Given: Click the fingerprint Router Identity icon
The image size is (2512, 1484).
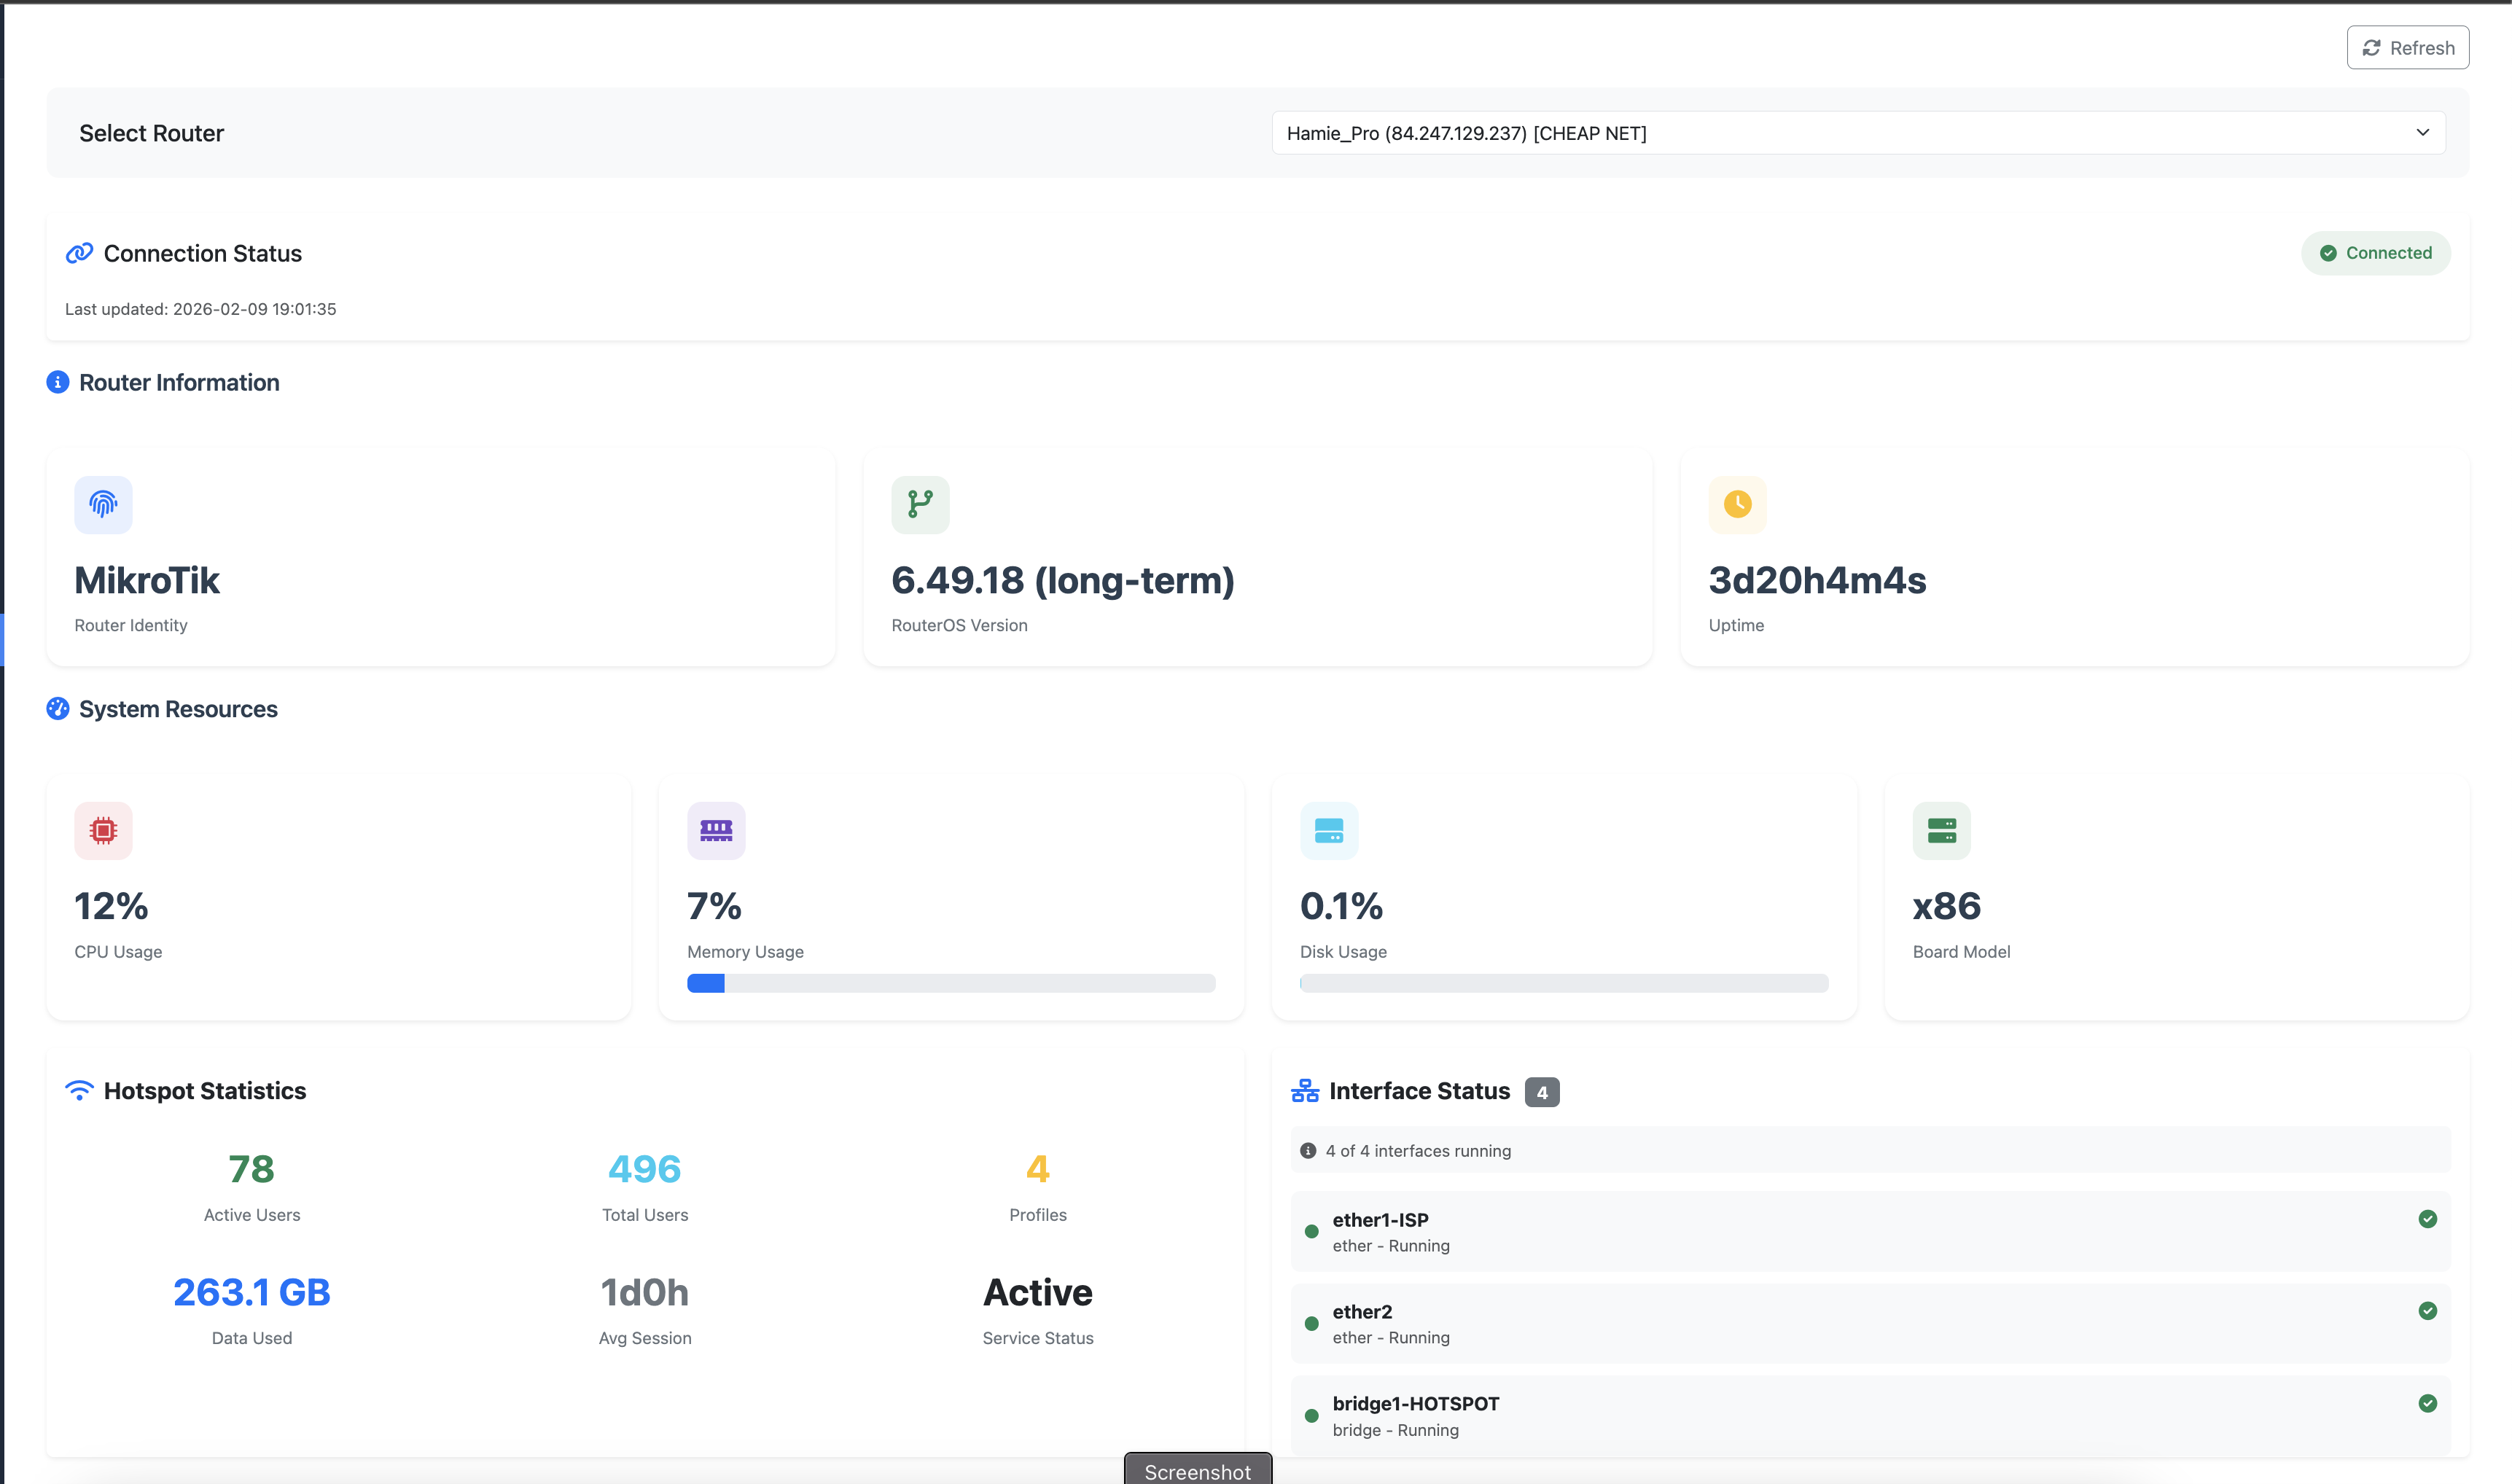Looking at the screenshot, I should 103,504.
